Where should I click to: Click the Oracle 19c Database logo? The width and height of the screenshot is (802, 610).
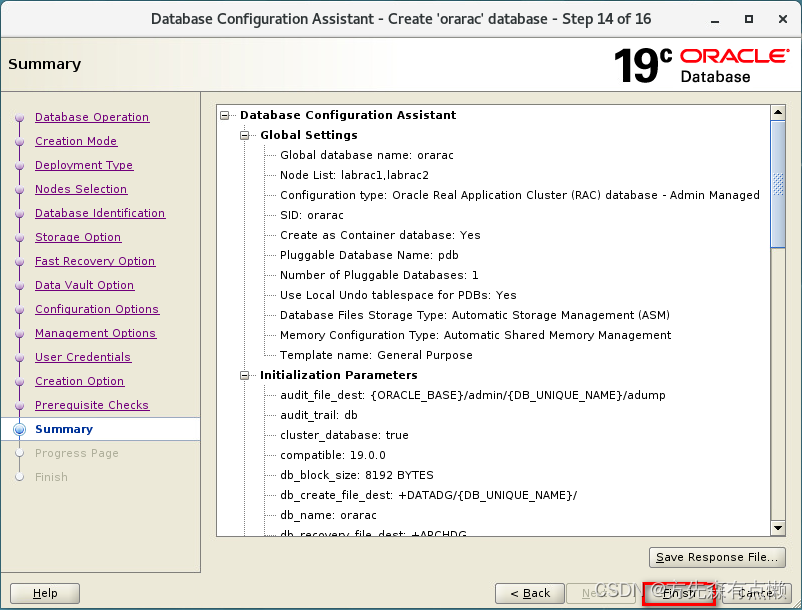pyautogui.click(x=702, y=65)
